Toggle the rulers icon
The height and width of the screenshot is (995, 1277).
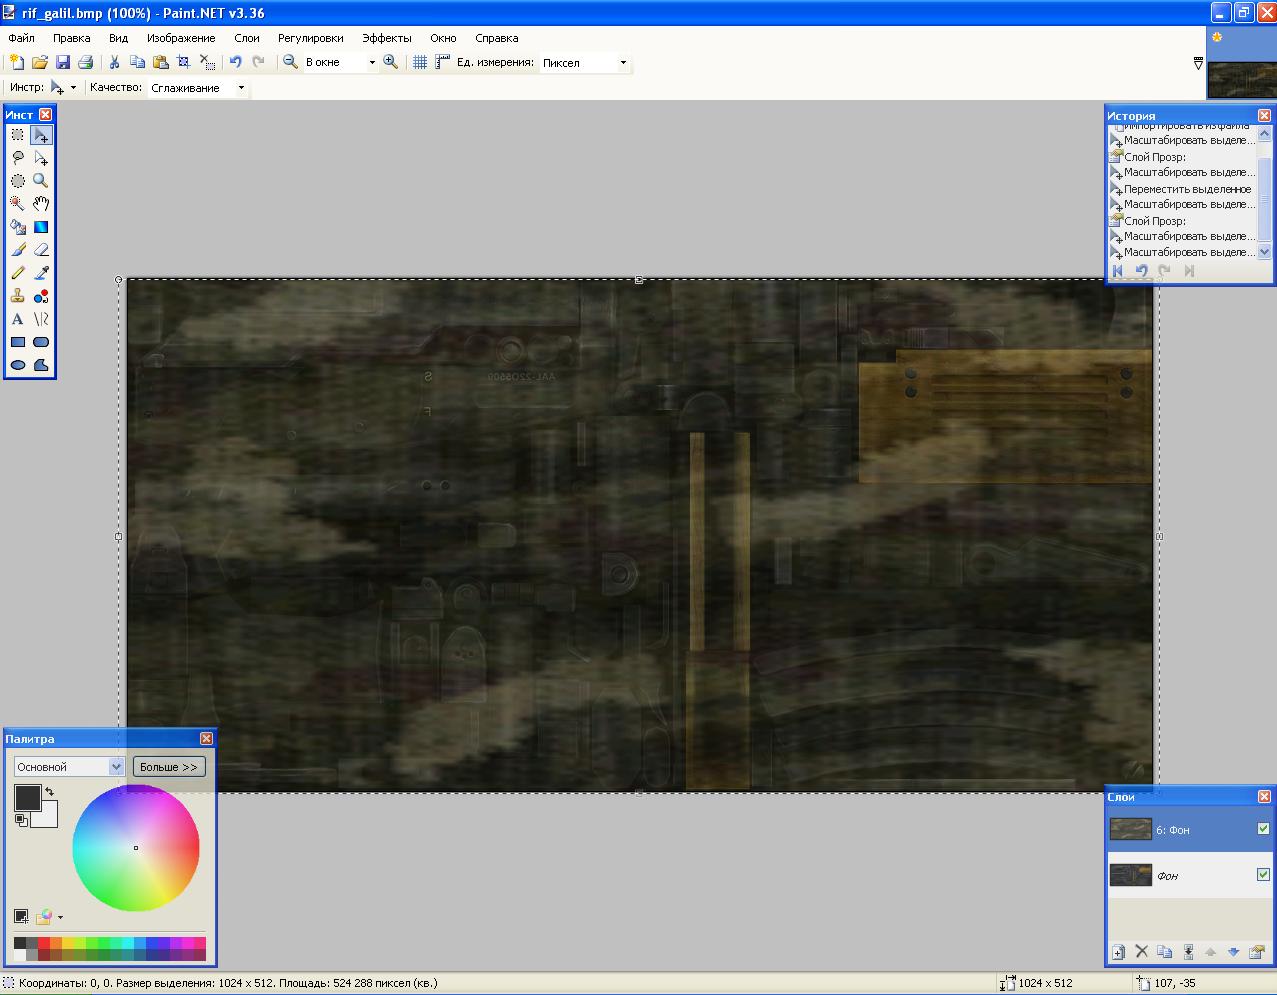[x=443, y=62]
